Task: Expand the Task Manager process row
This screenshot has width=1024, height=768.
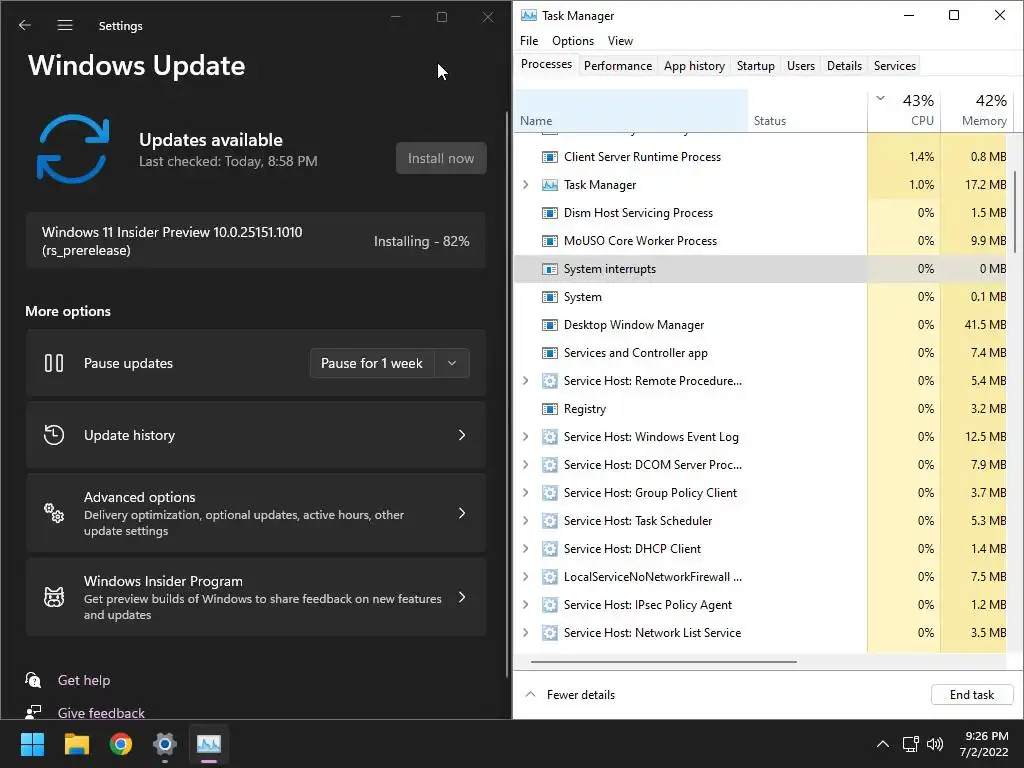Action: (526, 185)
